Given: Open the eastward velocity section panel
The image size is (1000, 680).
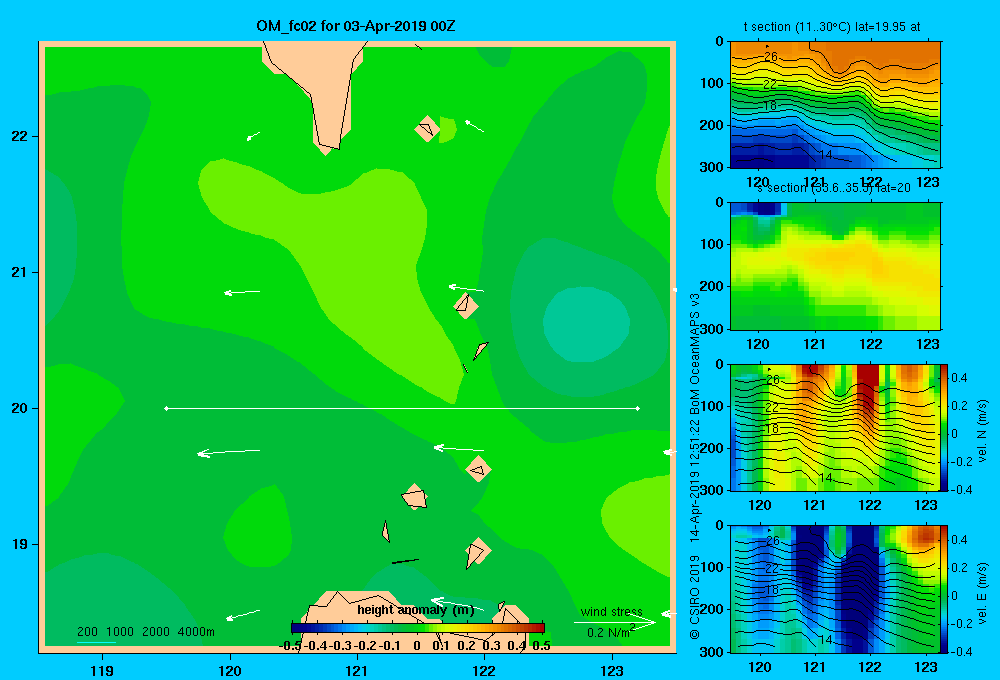Looking at the screenshot, I should coord(835,589).
